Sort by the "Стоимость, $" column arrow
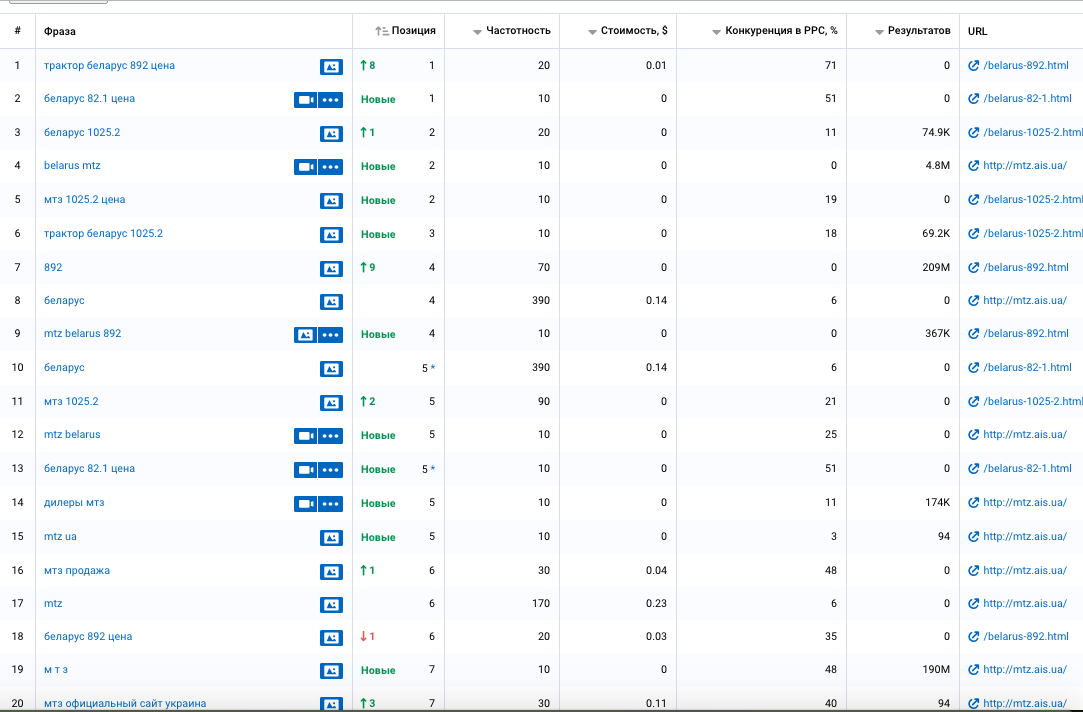 [592, 32]
